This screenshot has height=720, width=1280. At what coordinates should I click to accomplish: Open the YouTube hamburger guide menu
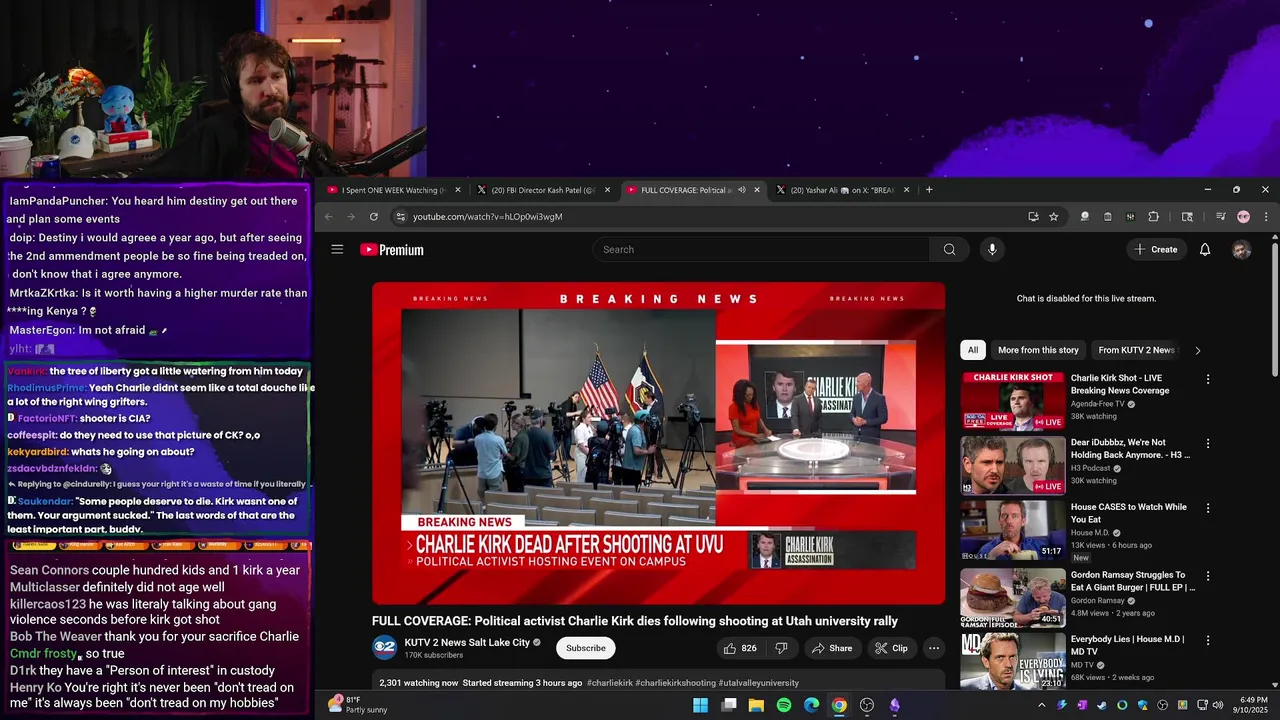point(337,249)
